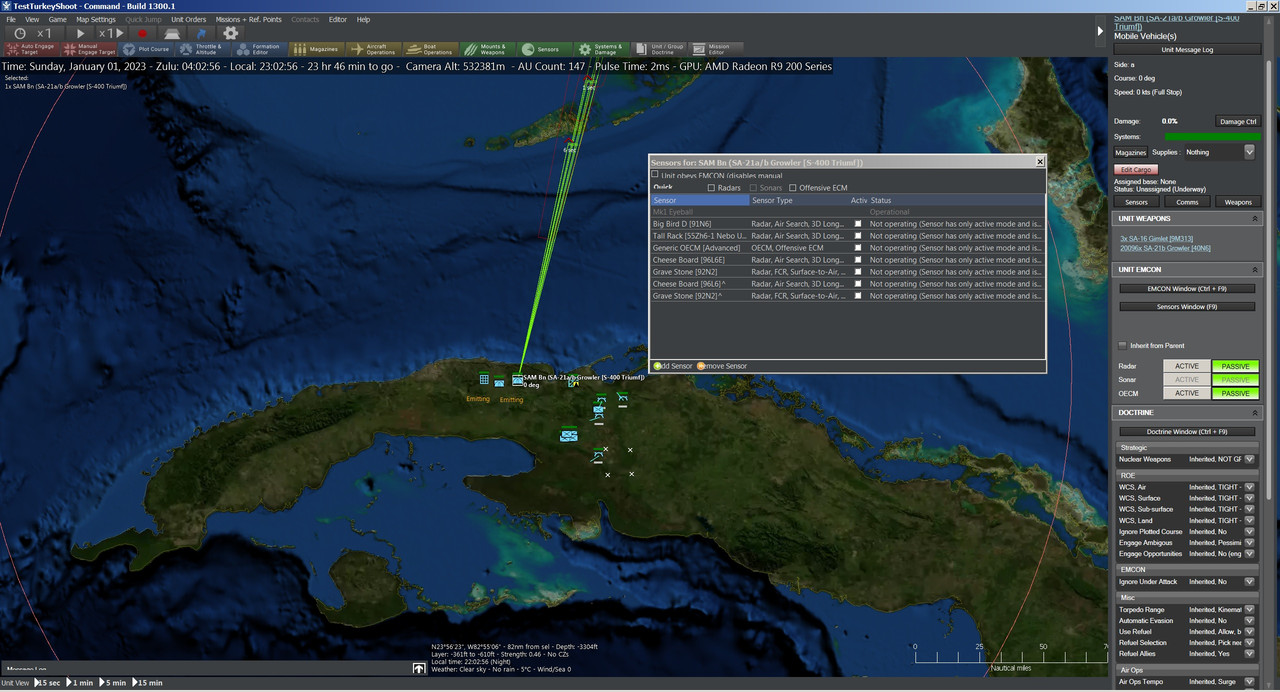
Task: Open Unit Orders menu
Action: click(x=189, y=19)
